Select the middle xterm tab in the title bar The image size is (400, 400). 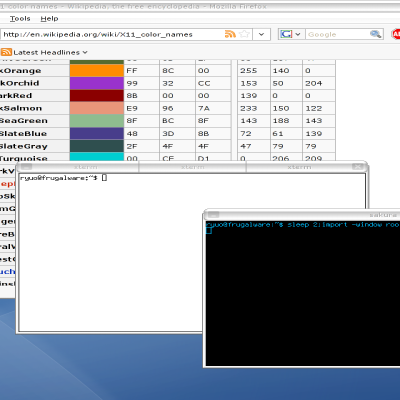pyautogui.click(x=192, y=167)
